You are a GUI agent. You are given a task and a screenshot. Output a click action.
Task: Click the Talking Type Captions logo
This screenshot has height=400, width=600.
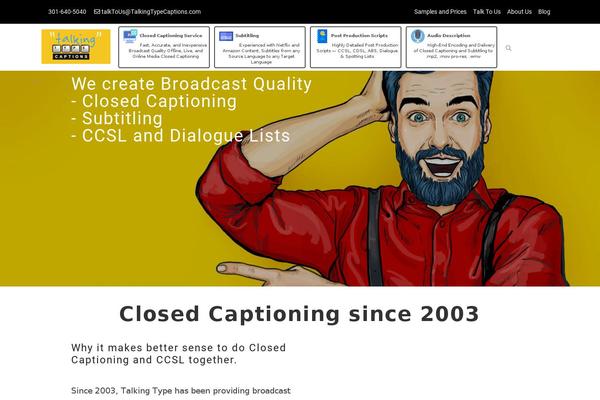pyautogui.click(x=76, y=46)
